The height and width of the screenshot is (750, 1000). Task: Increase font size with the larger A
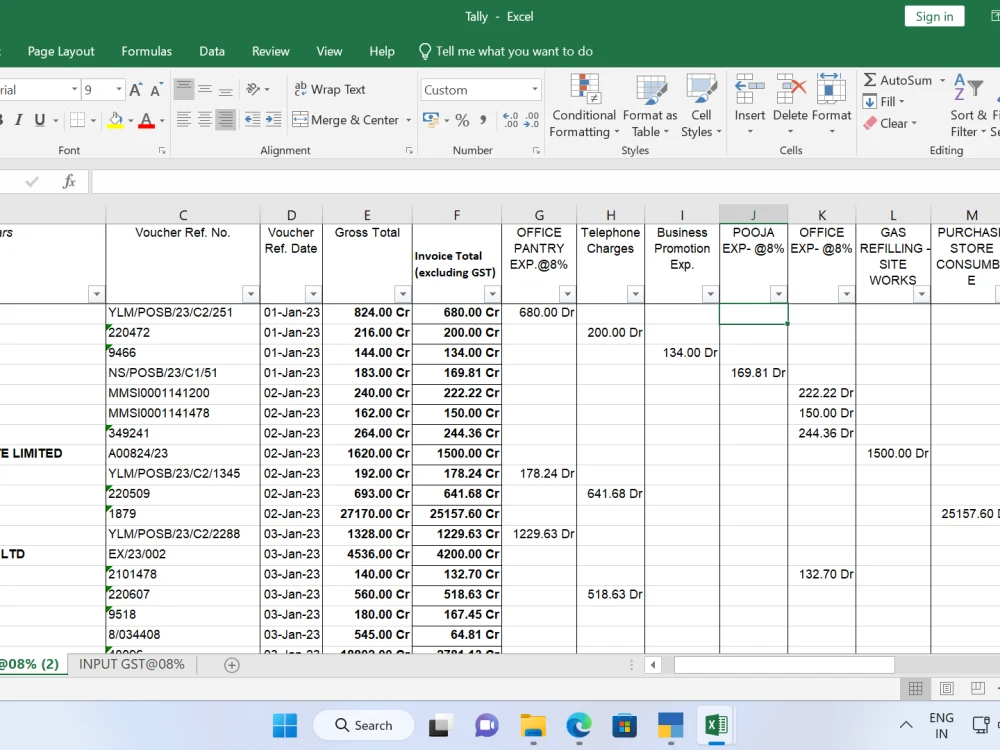[135, 90]
